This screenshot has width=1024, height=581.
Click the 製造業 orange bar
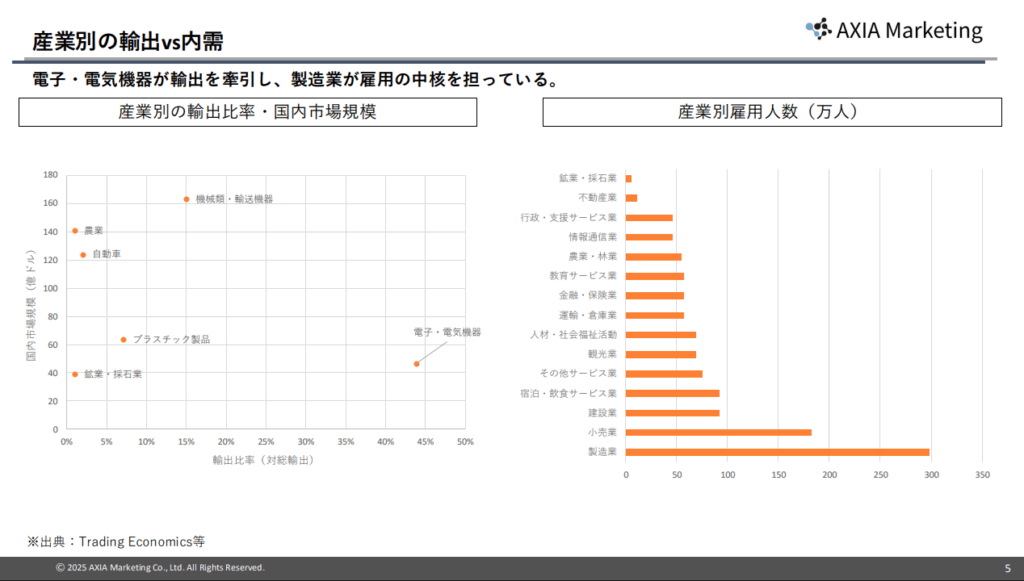[777, 452]
